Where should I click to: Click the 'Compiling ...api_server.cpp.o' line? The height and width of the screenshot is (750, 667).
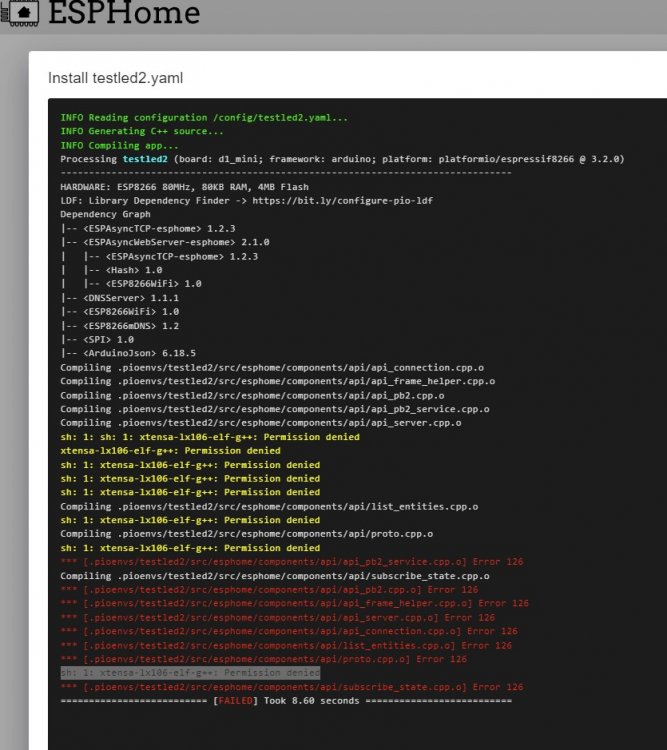pos(261,423)
